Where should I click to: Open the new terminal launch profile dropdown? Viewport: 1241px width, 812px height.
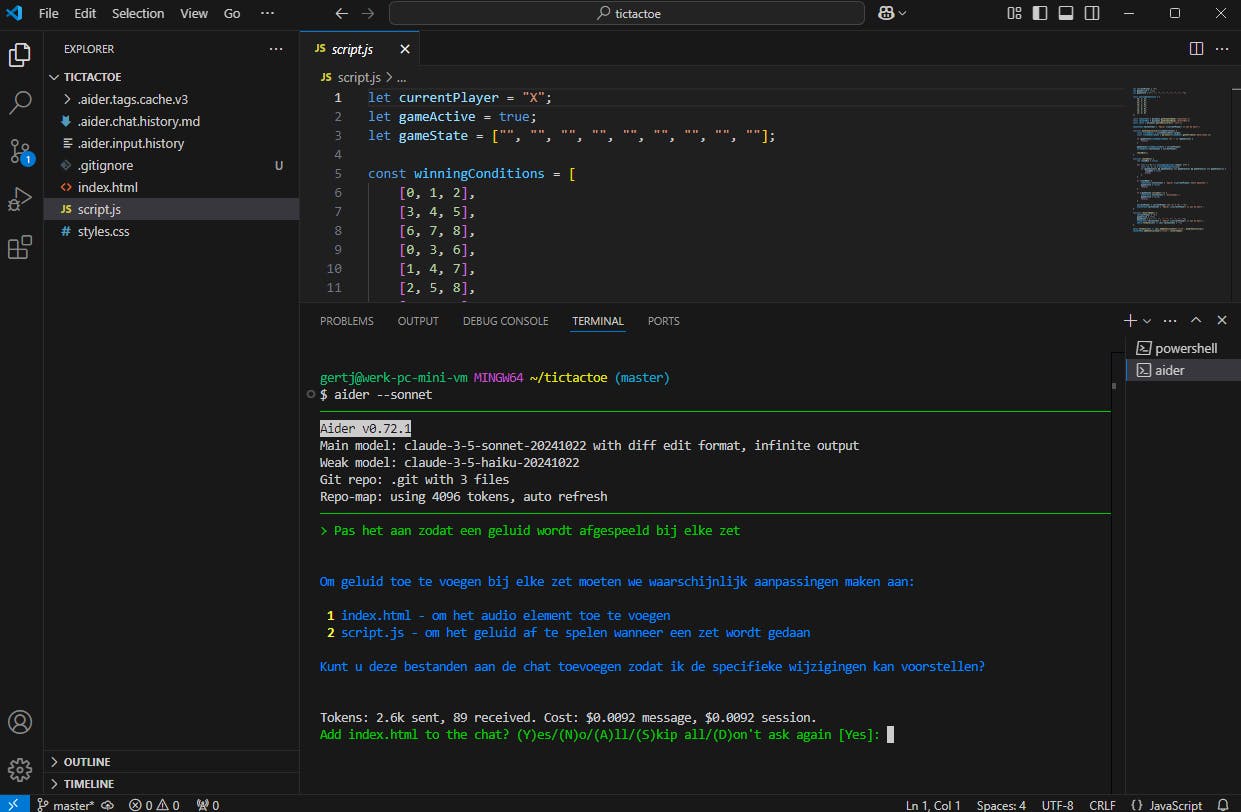pyautogui.click(x=1147, y=321)
